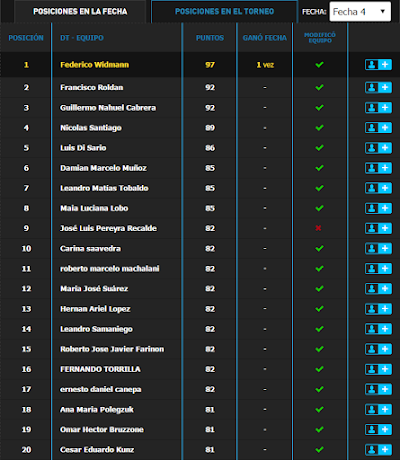Open Omar Hector Bruzzone's team link
The width and height of the screenshot is (400, 460).
coord(102,429)
